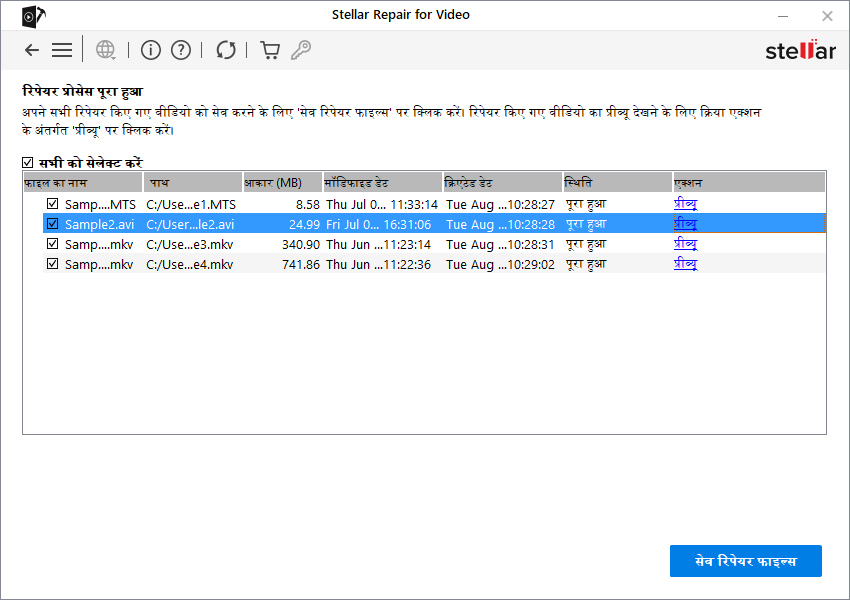Click the blue save repaired files button
Screen dimensions: 850x600
pos(745,561)
